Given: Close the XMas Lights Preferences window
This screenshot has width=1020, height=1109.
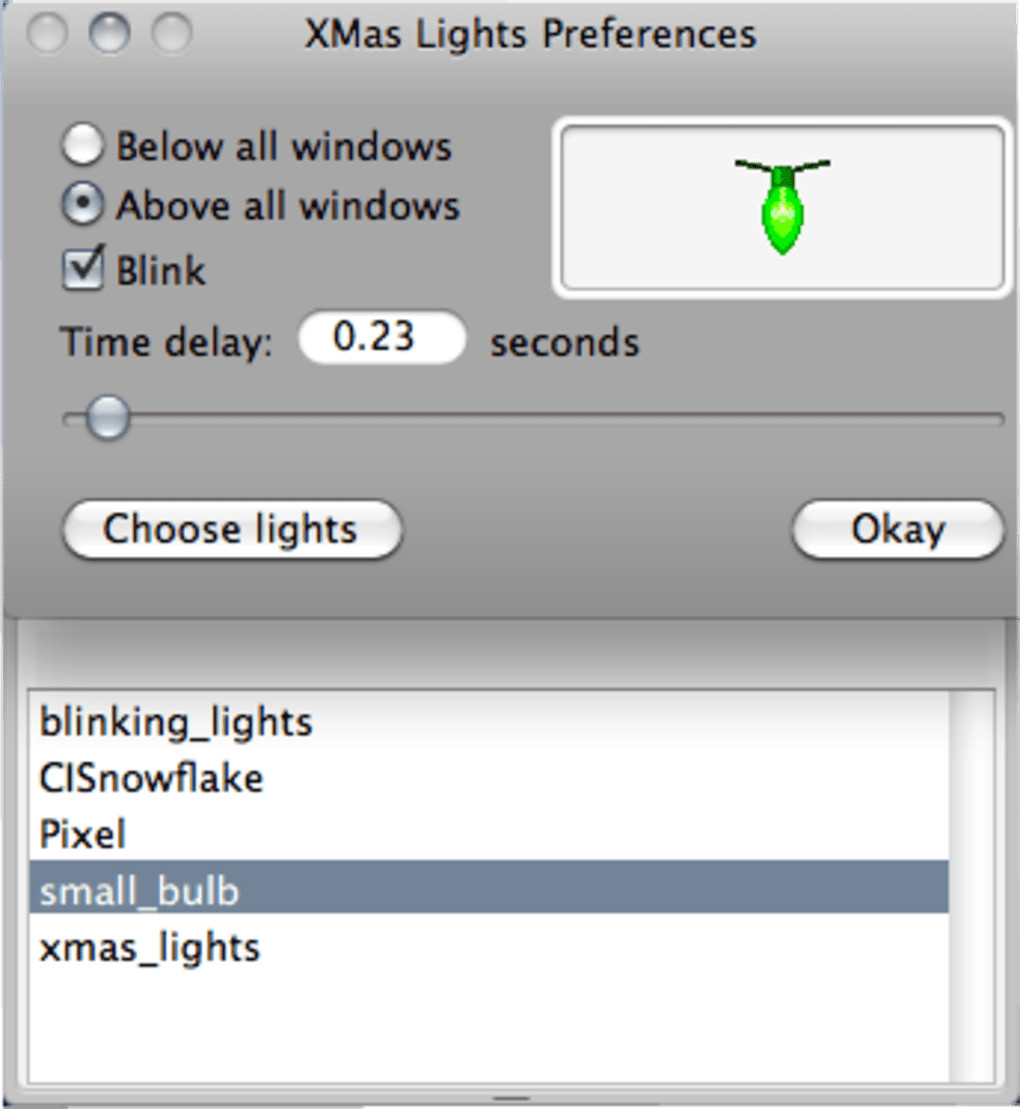Looking at the screenshot, I should tap(47, 35).
